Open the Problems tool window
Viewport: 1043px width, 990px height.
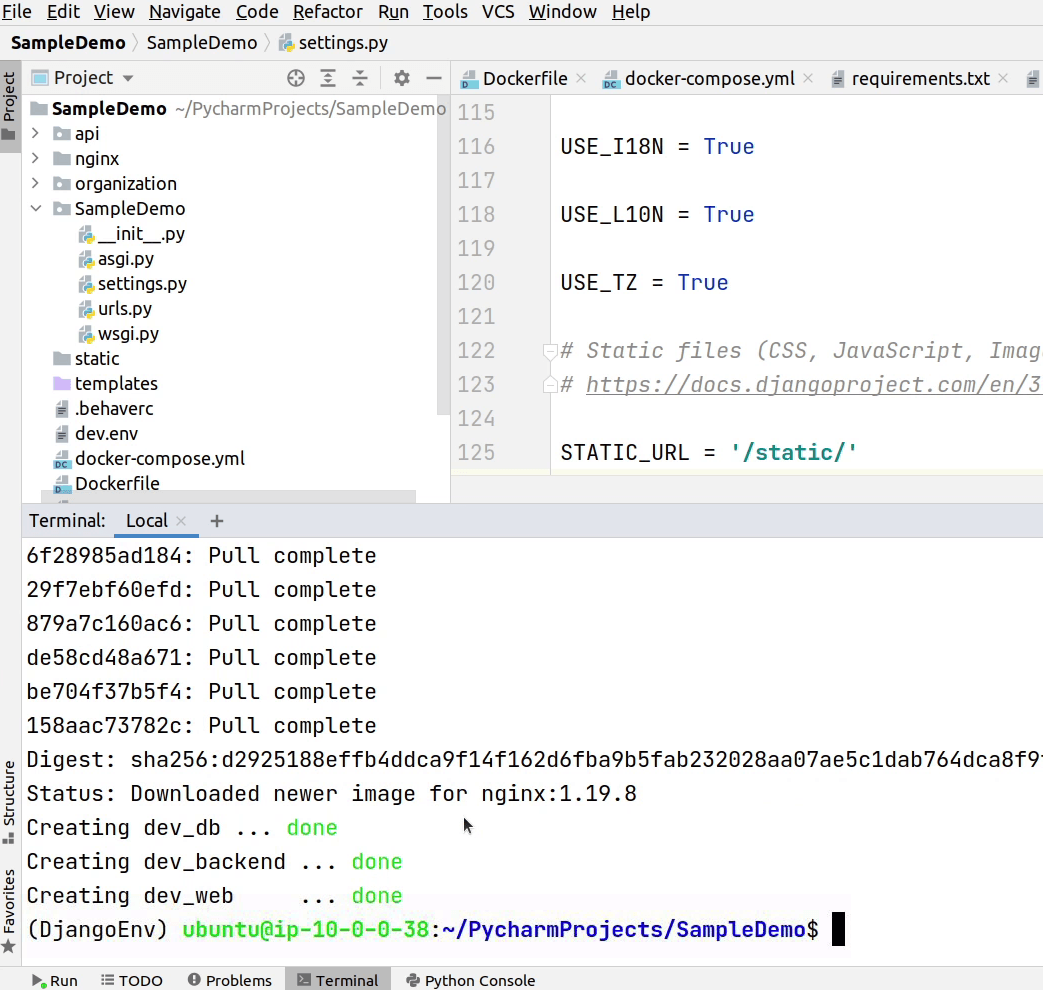tap(229, 980)
